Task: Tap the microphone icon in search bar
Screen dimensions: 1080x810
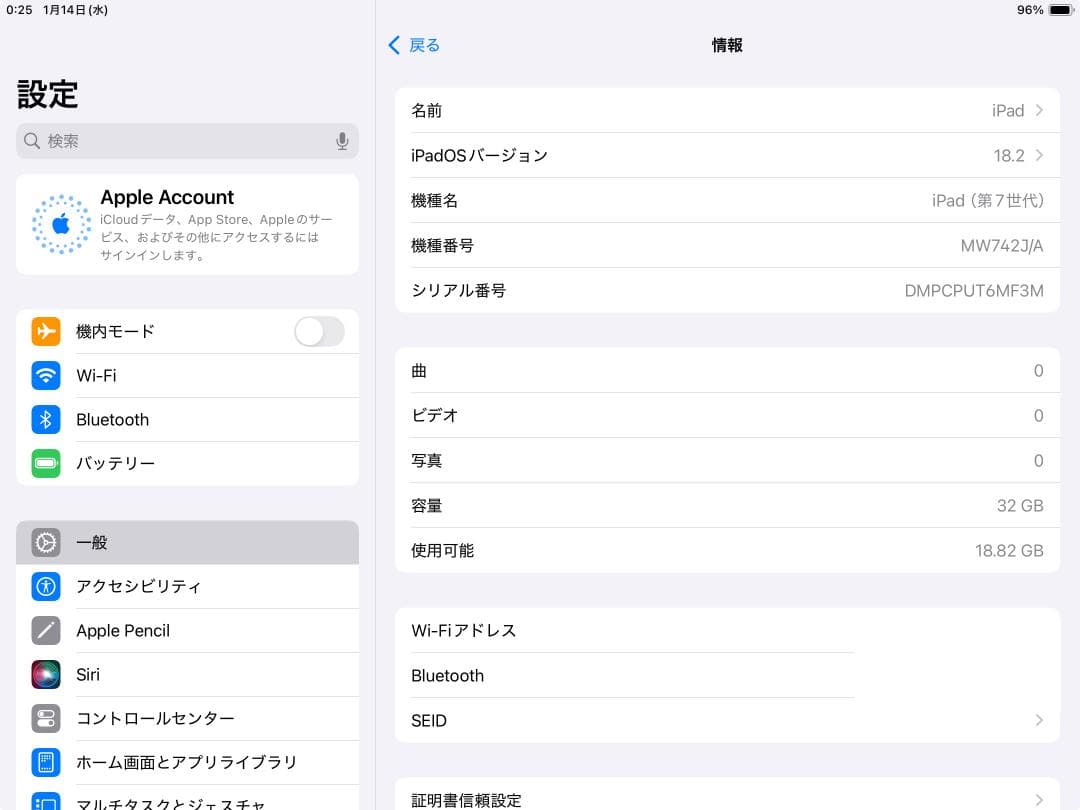Action: [x=342, y=141]
